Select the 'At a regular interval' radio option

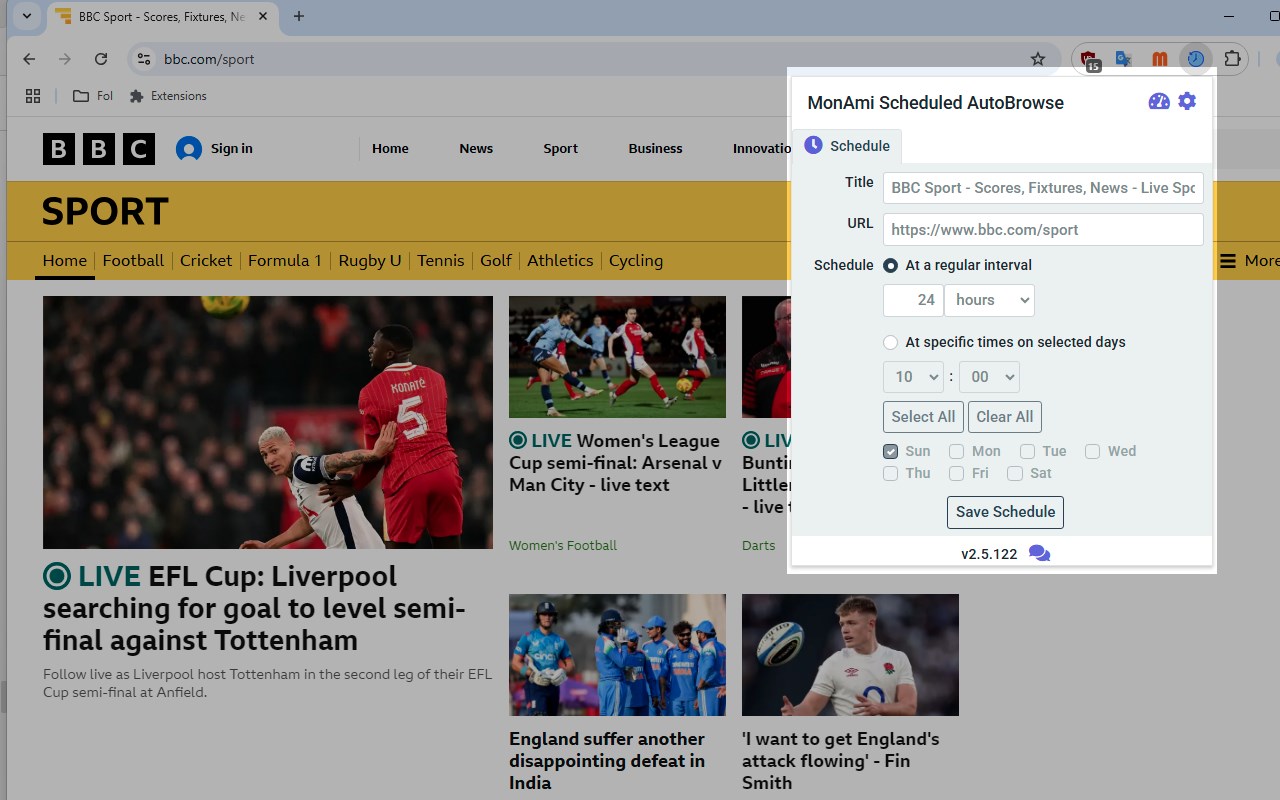pos(890,266)
